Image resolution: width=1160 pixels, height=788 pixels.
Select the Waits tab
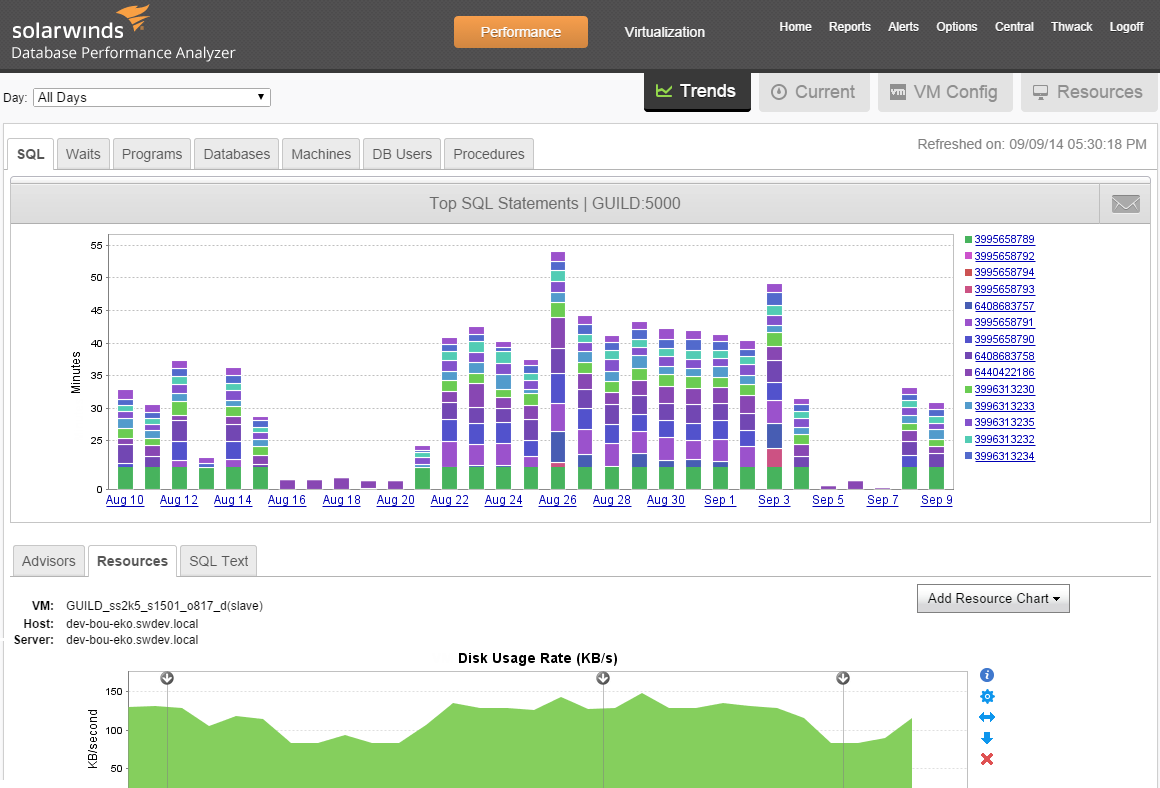83,154
